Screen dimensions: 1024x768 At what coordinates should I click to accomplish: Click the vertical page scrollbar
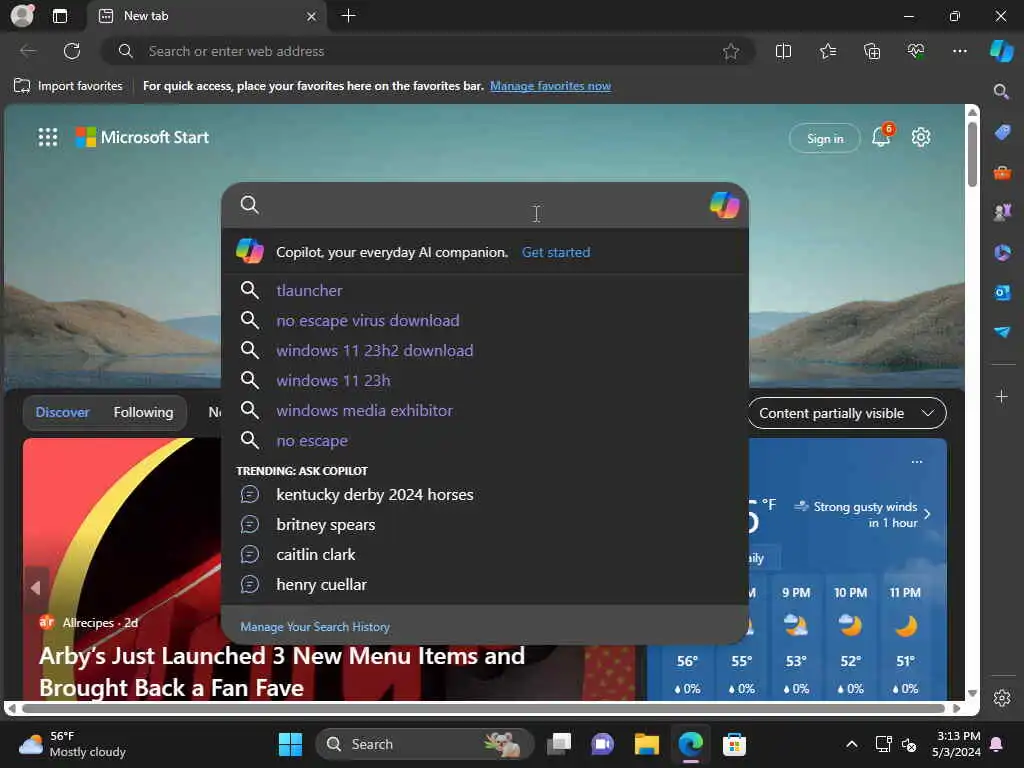pos(972,154)
